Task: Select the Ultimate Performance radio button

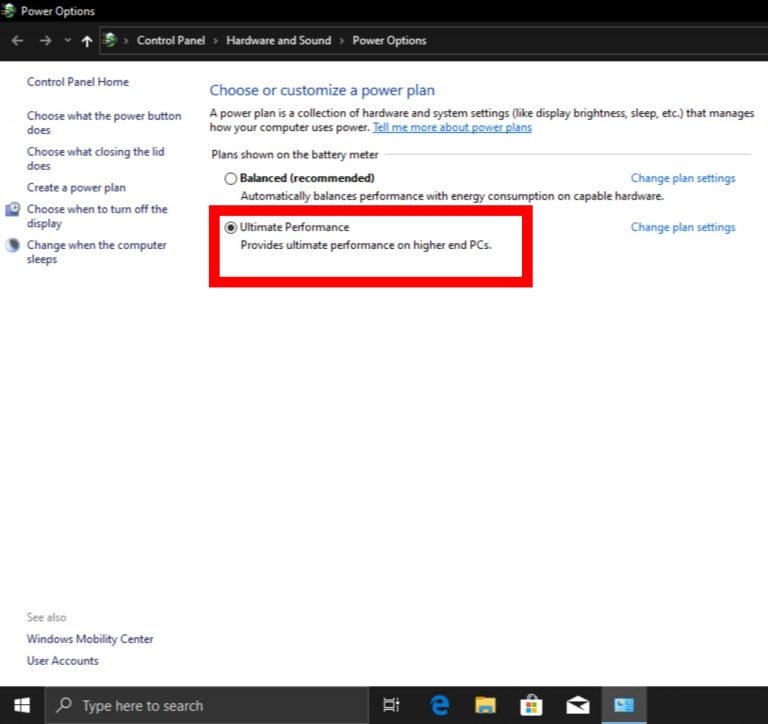Action: tap(231, 227)
